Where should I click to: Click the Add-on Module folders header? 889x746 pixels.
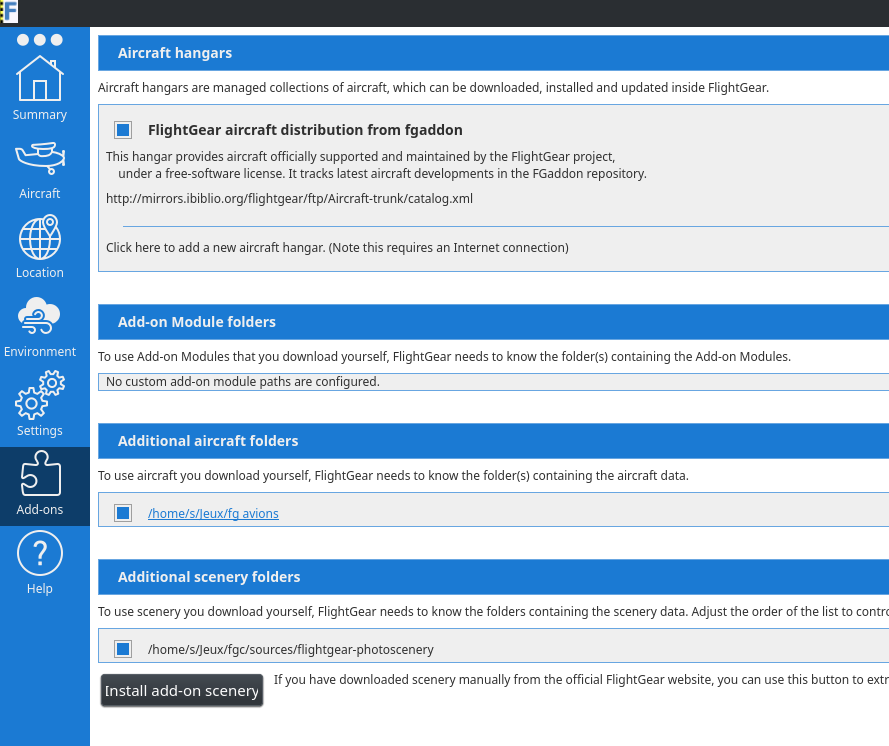[196, 322]
